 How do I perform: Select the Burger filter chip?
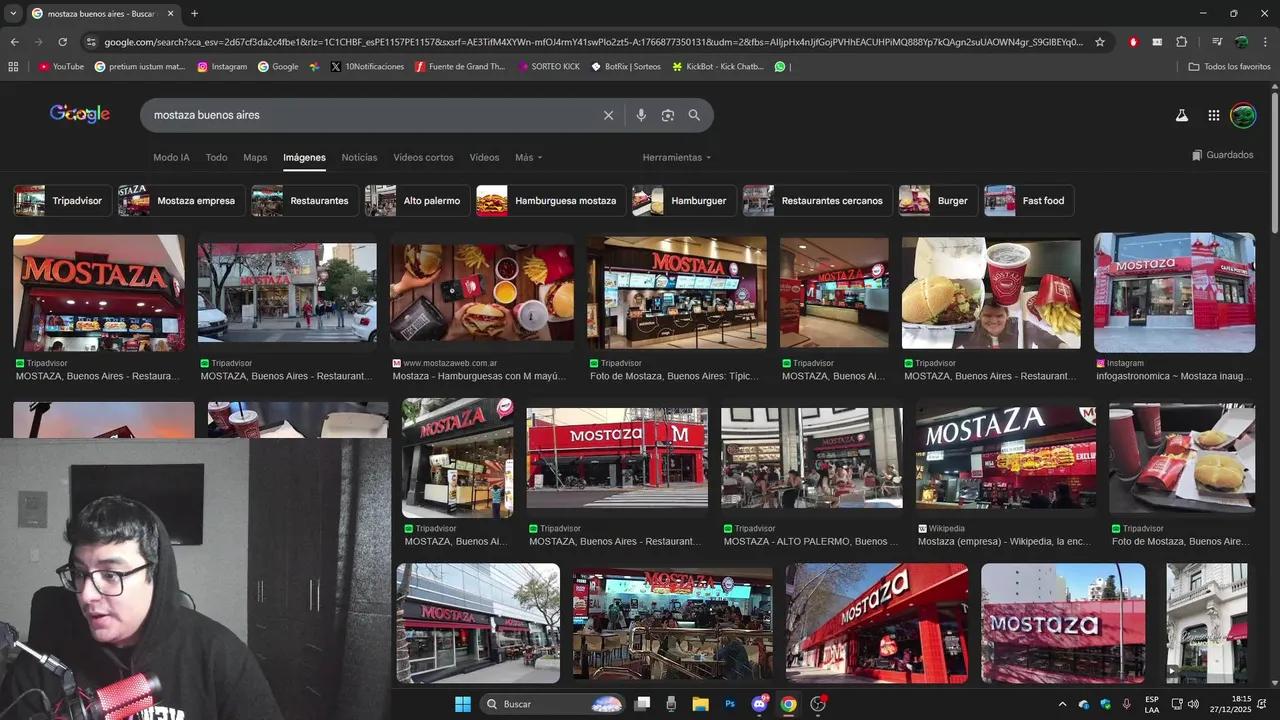(x=937, y=201)
